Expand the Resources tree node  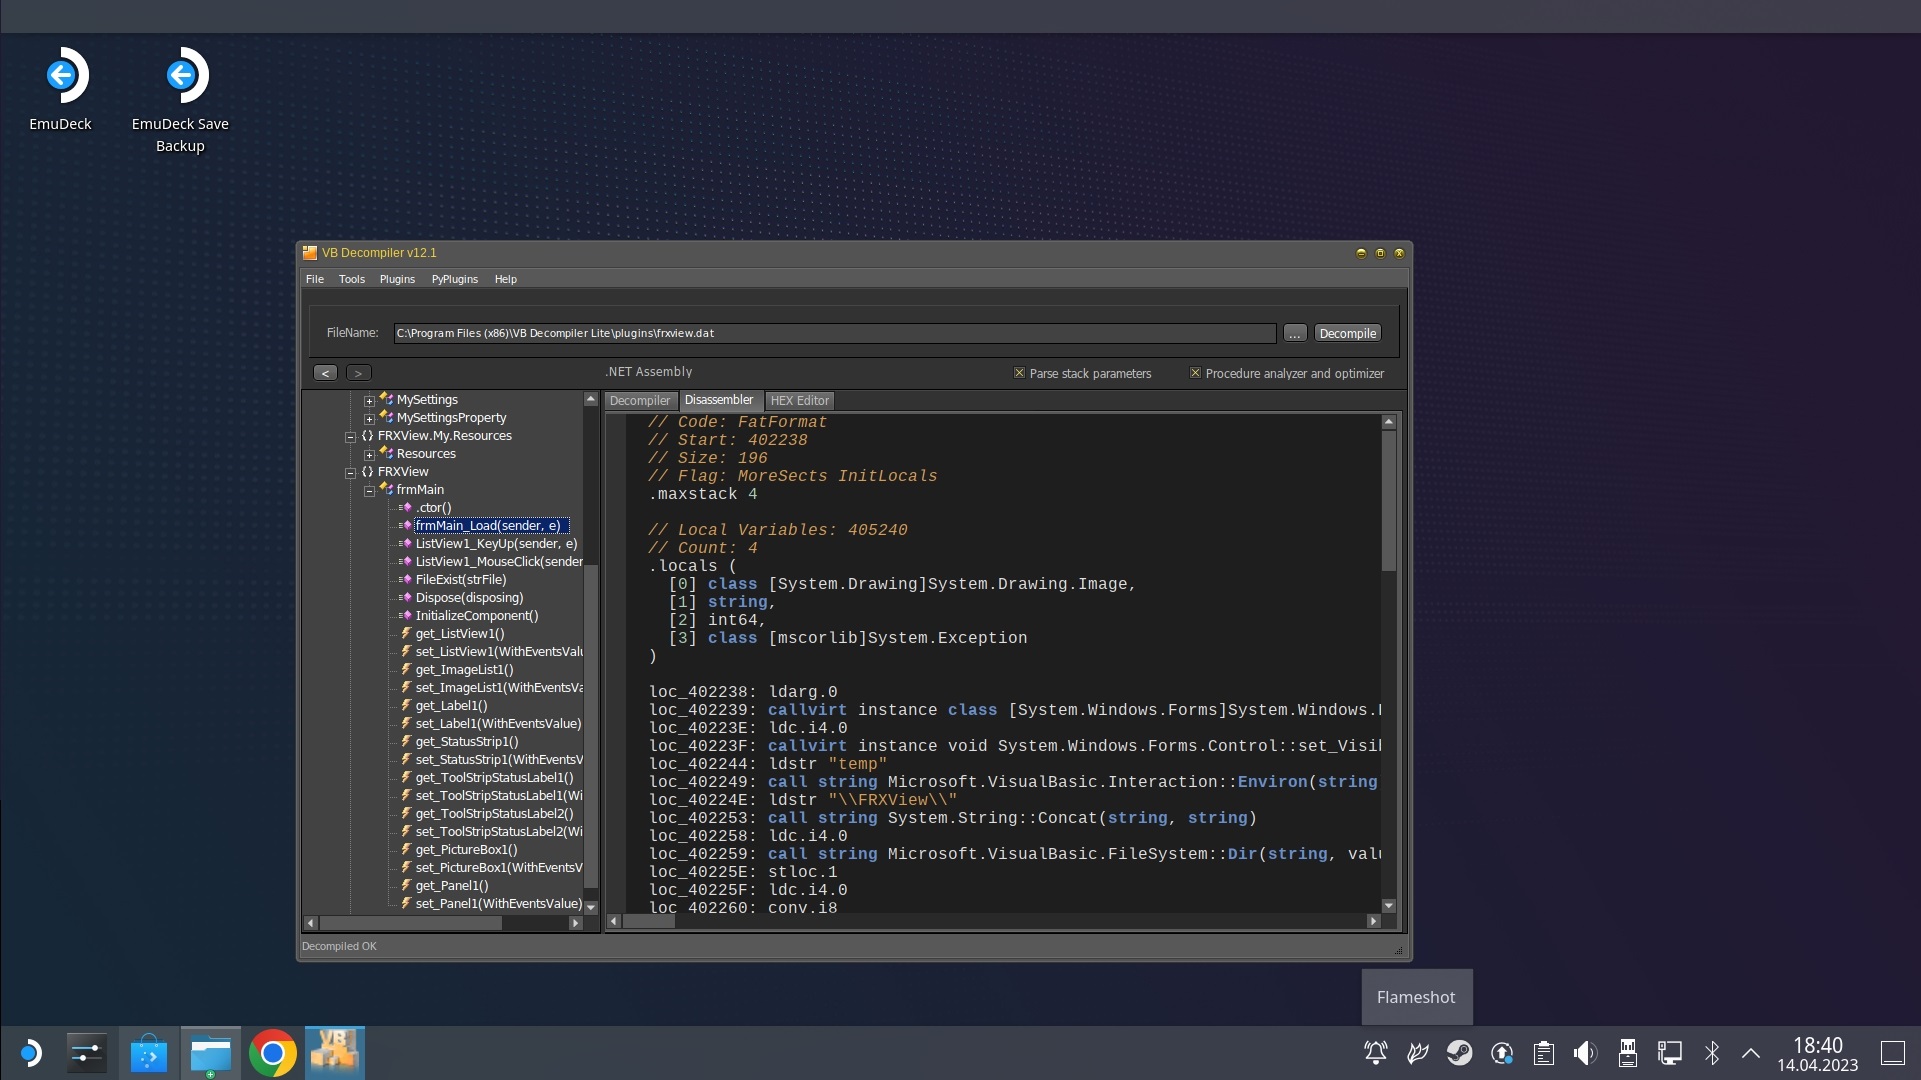pyautogui.click(x=369, y=455)
